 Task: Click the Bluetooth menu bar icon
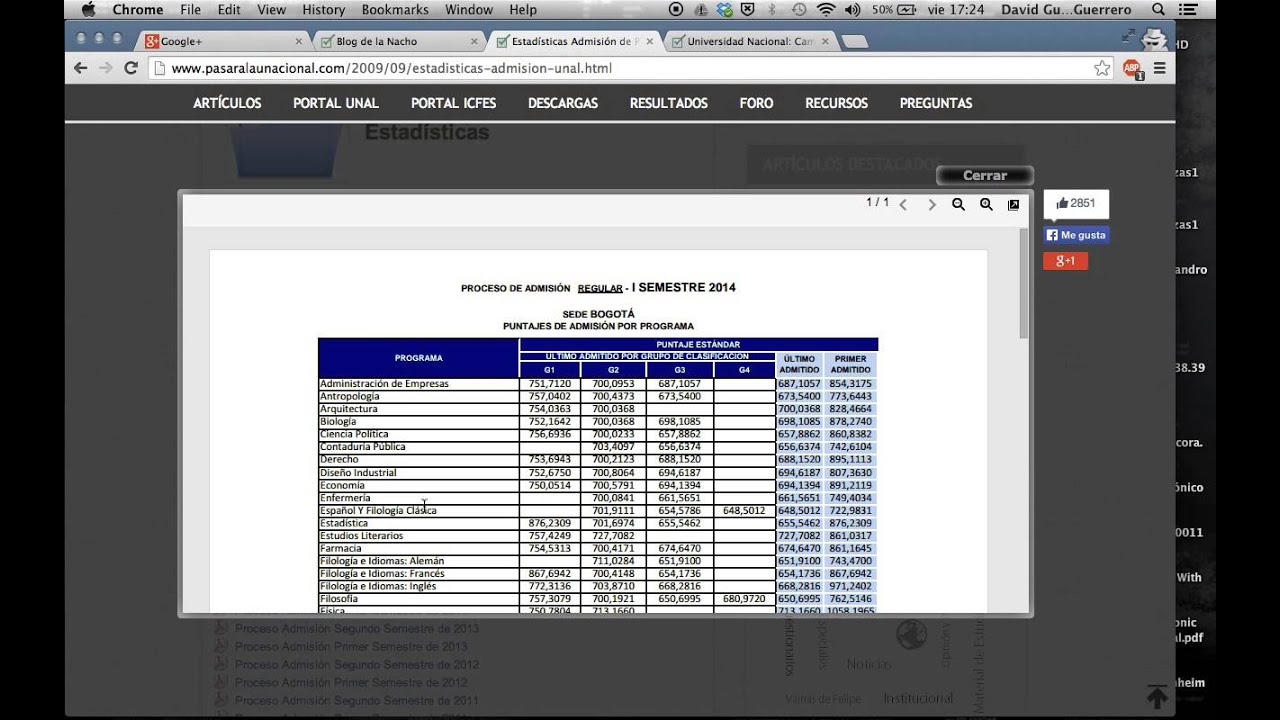[x=773, y=10]
